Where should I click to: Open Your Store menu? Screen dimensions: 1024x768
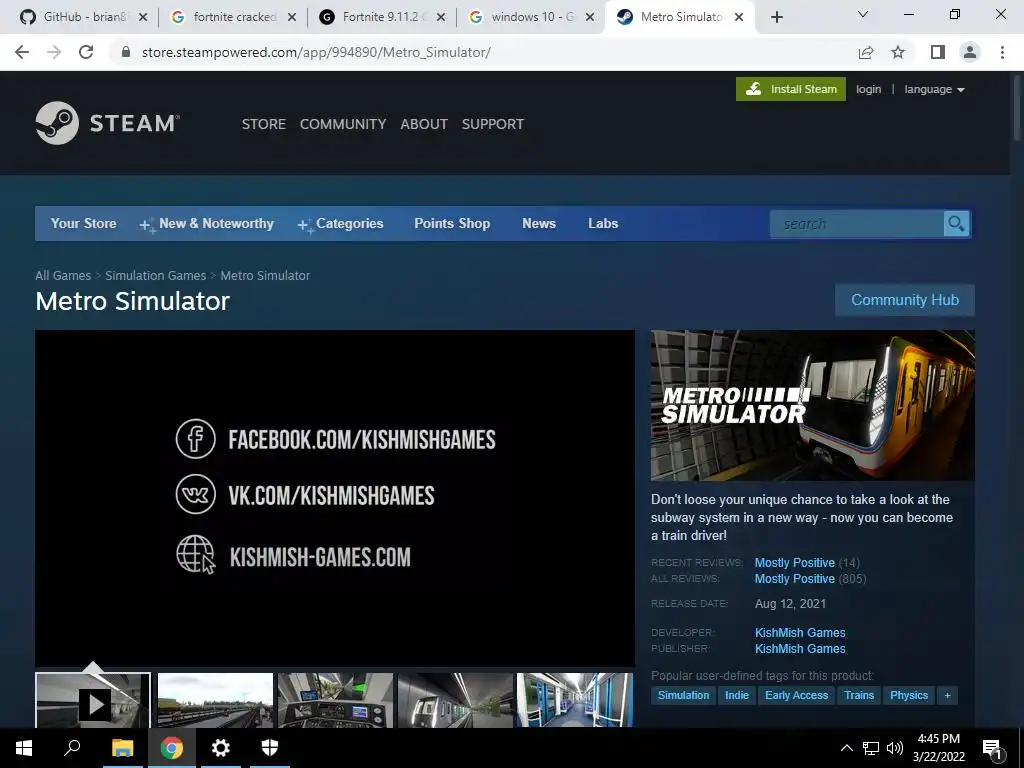[84, 224]
